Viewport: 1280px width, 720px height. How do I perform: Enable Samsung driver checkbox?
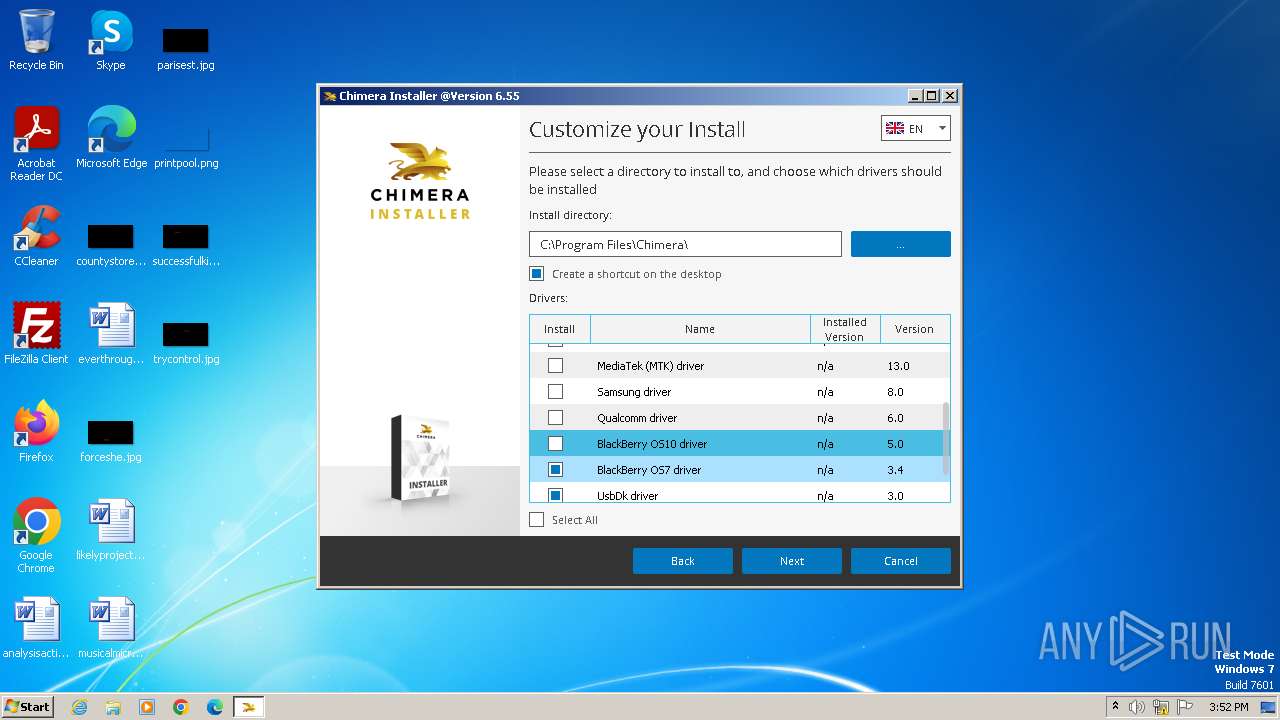click(556, 392)
